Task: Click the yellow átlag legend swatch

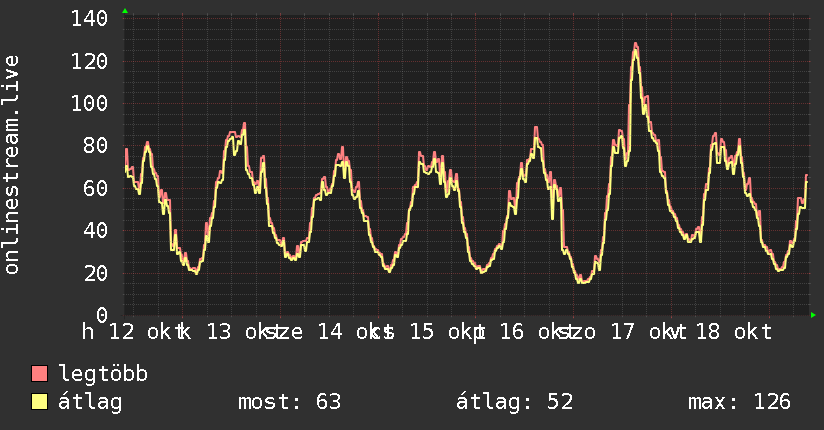Action: [x=39, y=402]
